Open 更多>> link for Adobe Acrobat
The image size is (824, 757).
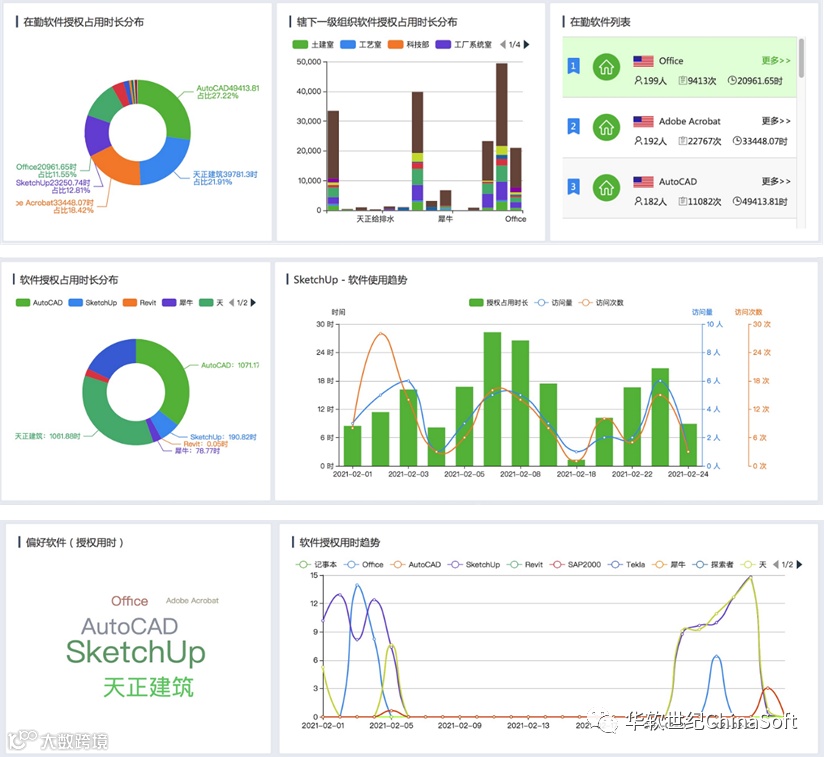(x=776, y=121)
